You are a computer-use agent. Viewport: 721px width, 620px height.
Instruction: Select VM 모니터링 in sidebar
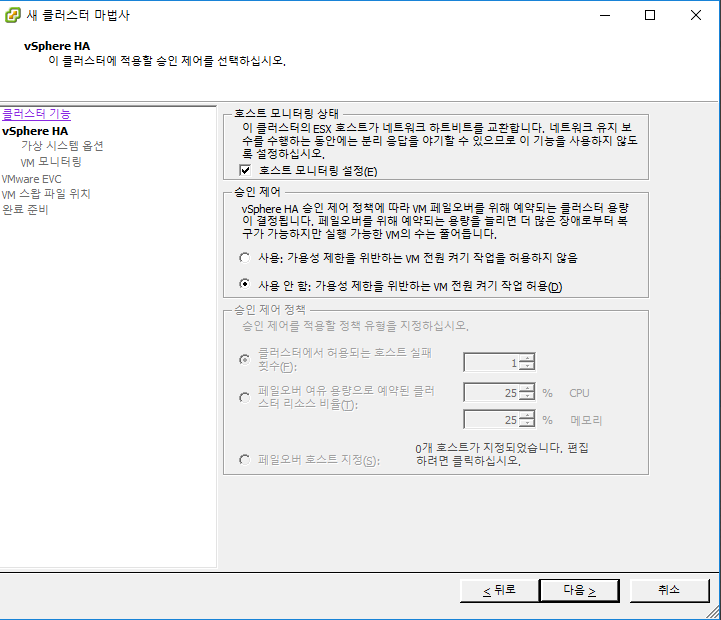(51, 162)
